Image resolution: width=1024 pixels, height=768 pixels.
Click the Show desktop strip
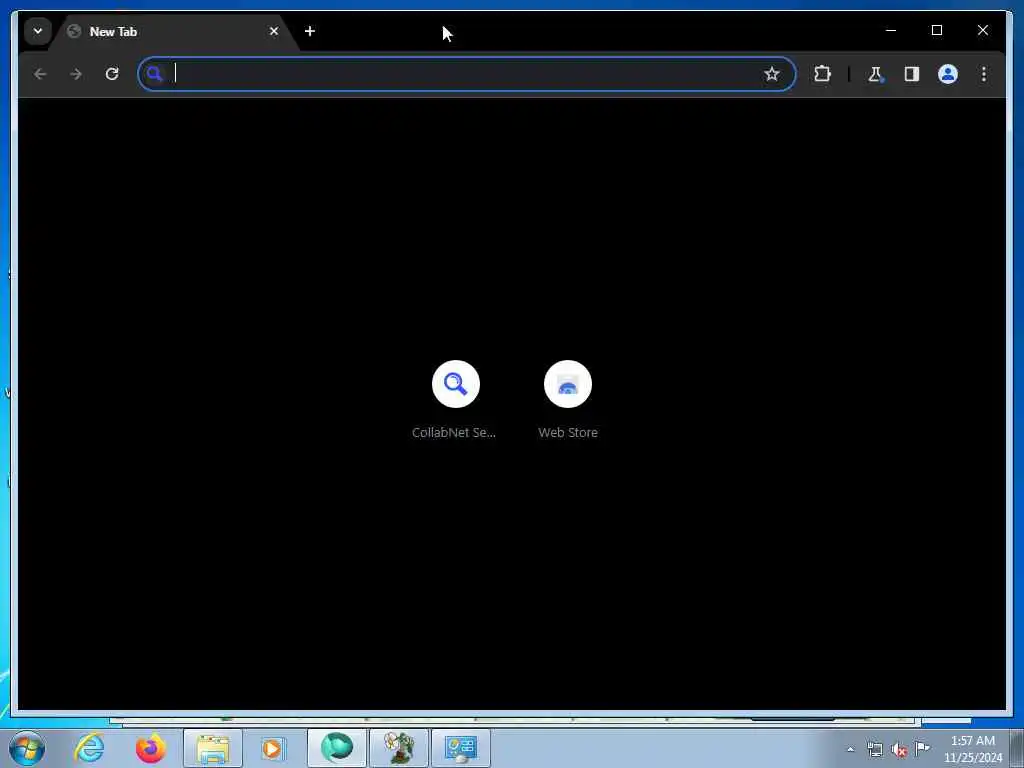pyautogui.click(x=1017, y=748)
